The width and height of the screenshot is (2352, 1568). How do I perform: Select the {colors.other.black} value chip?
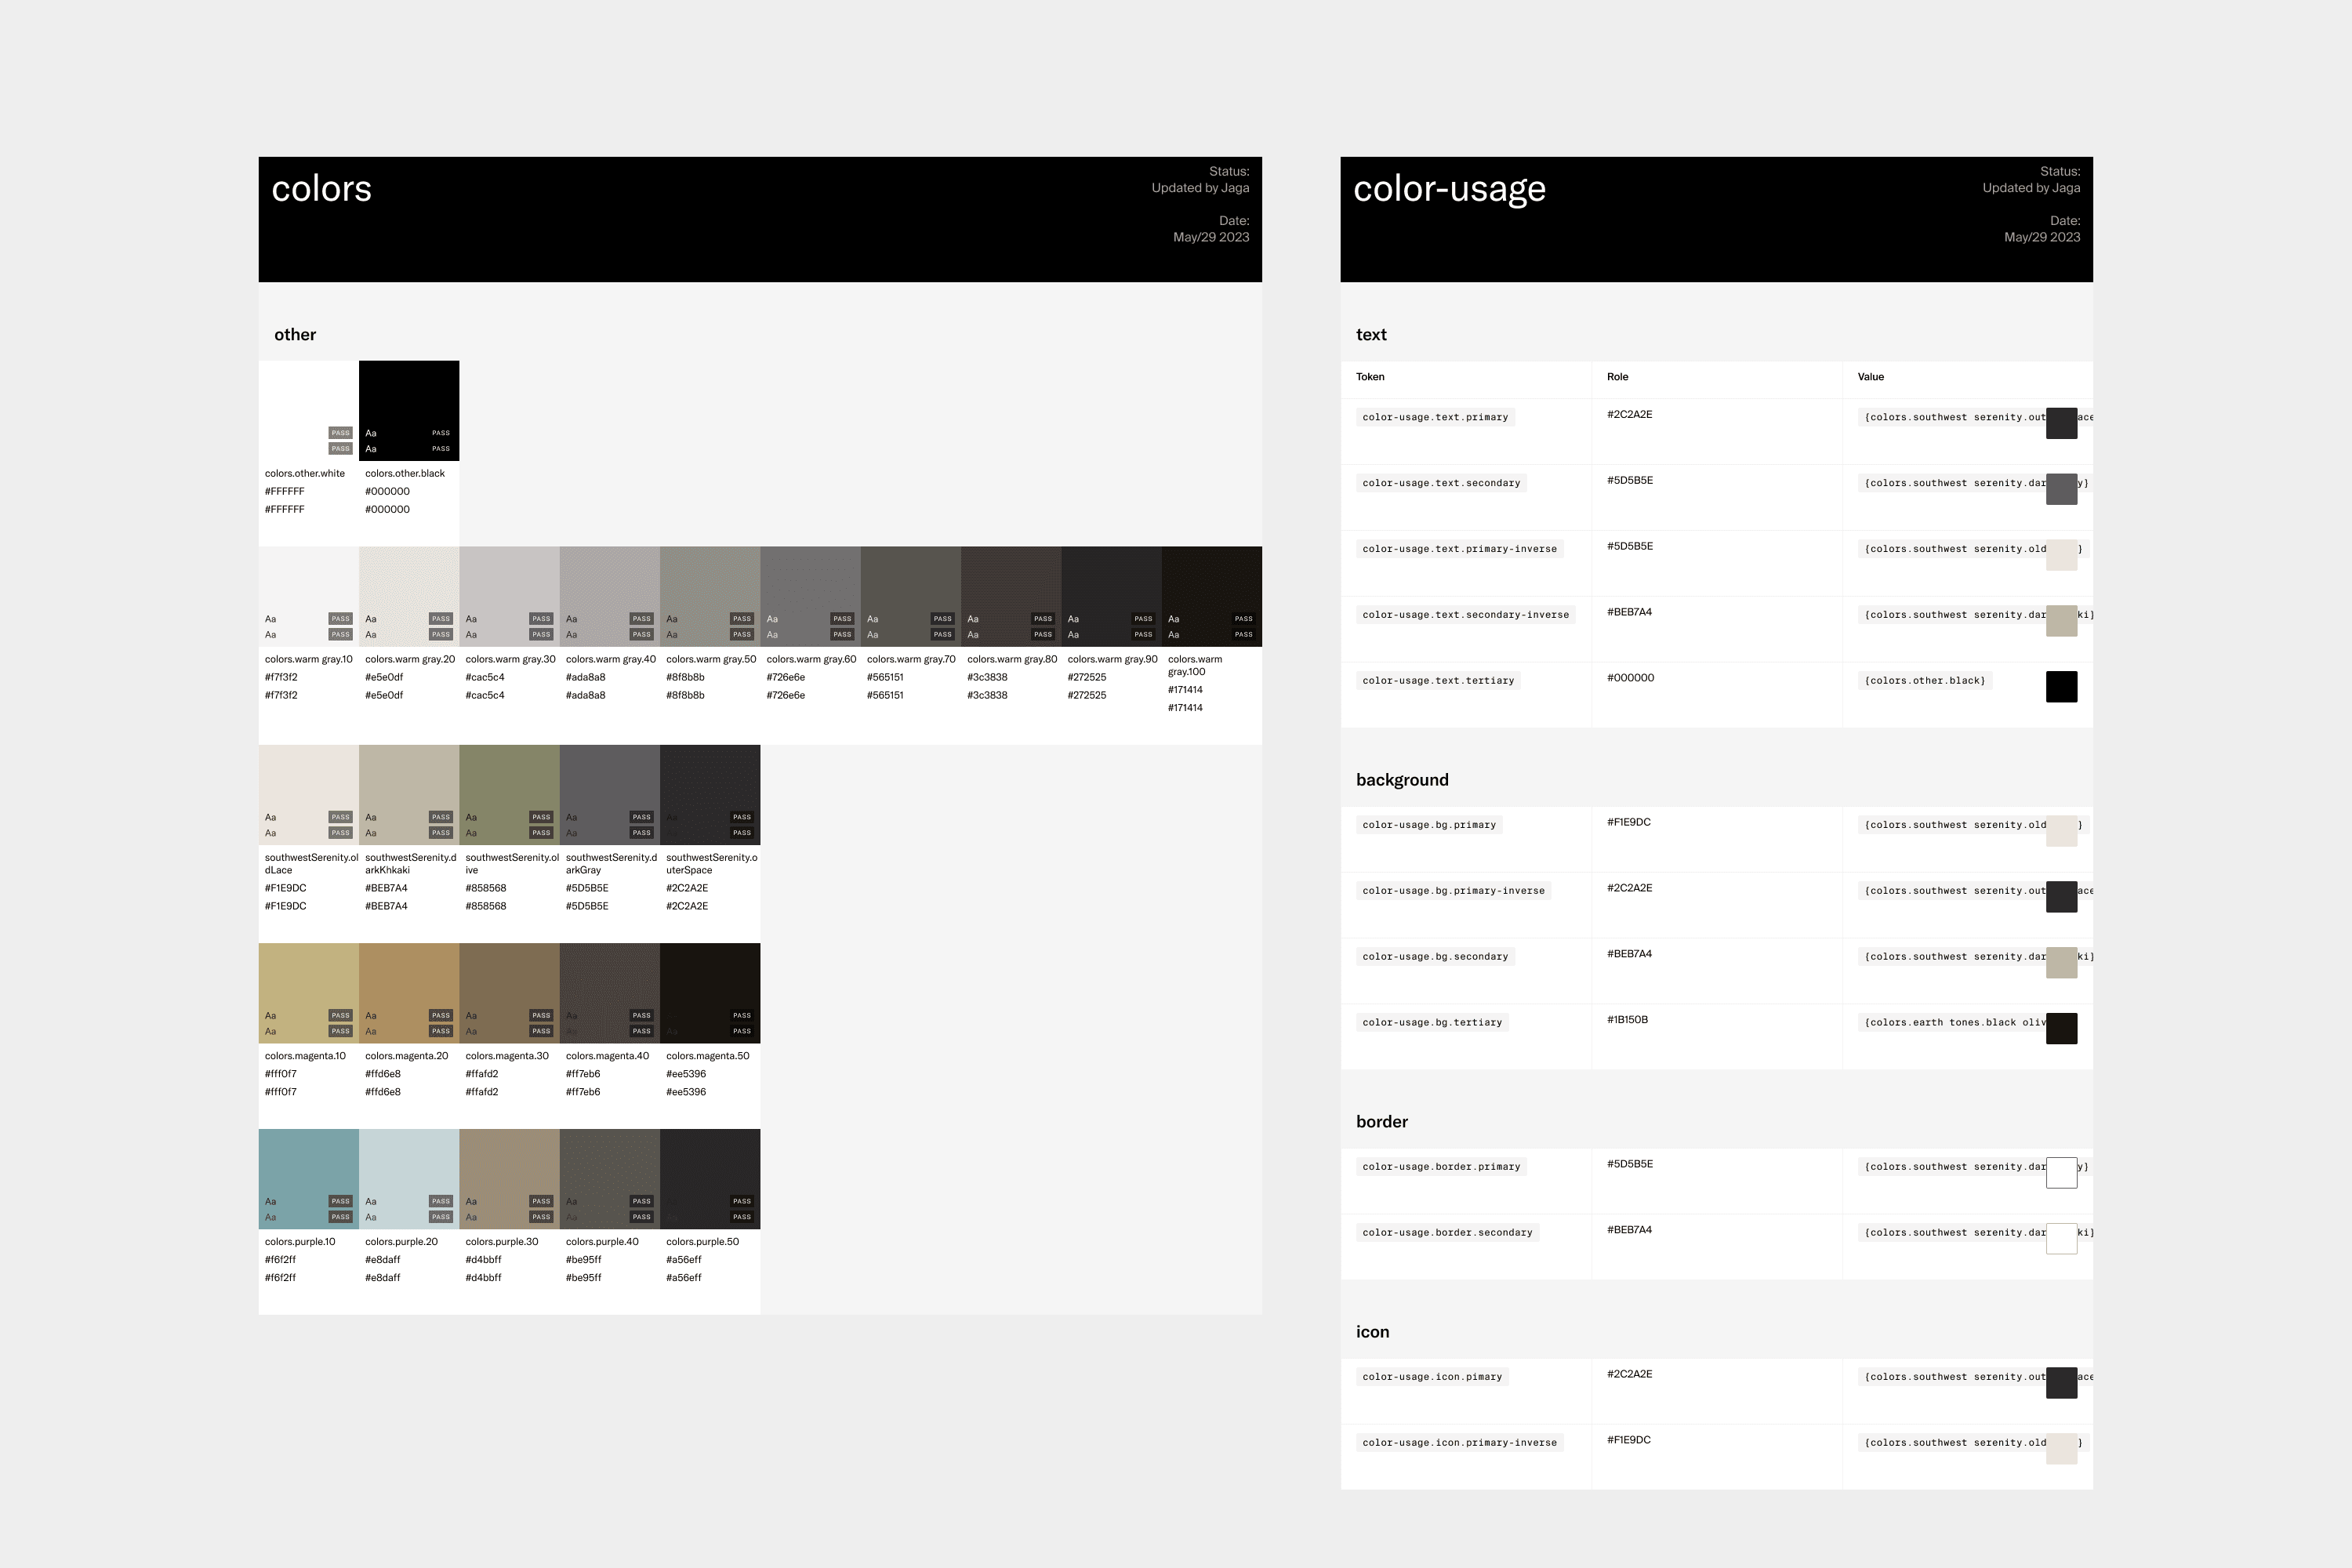pyautogui.click(x=1924, y=681)
